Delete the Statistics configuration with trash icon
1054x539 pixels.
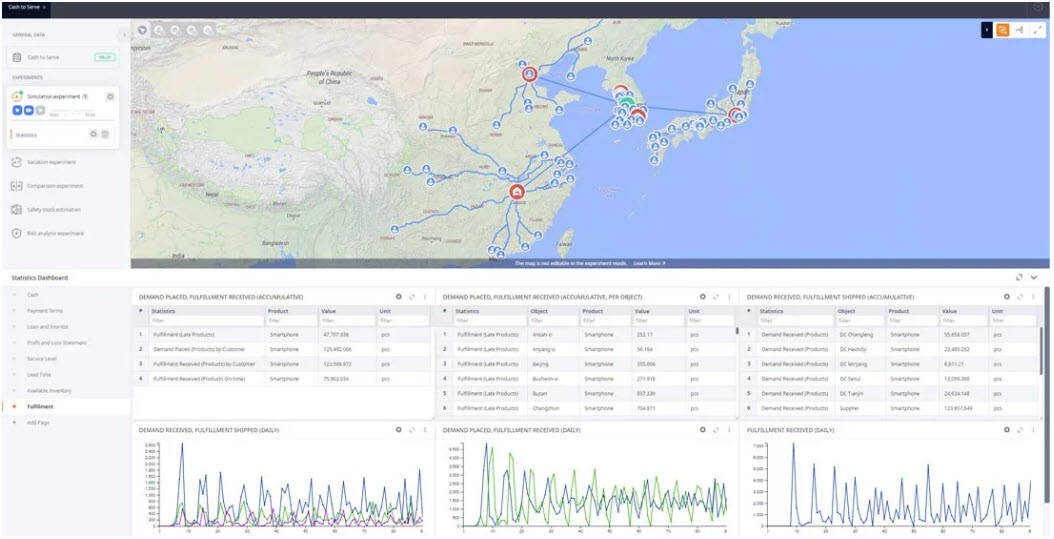[x=105, y=134]
